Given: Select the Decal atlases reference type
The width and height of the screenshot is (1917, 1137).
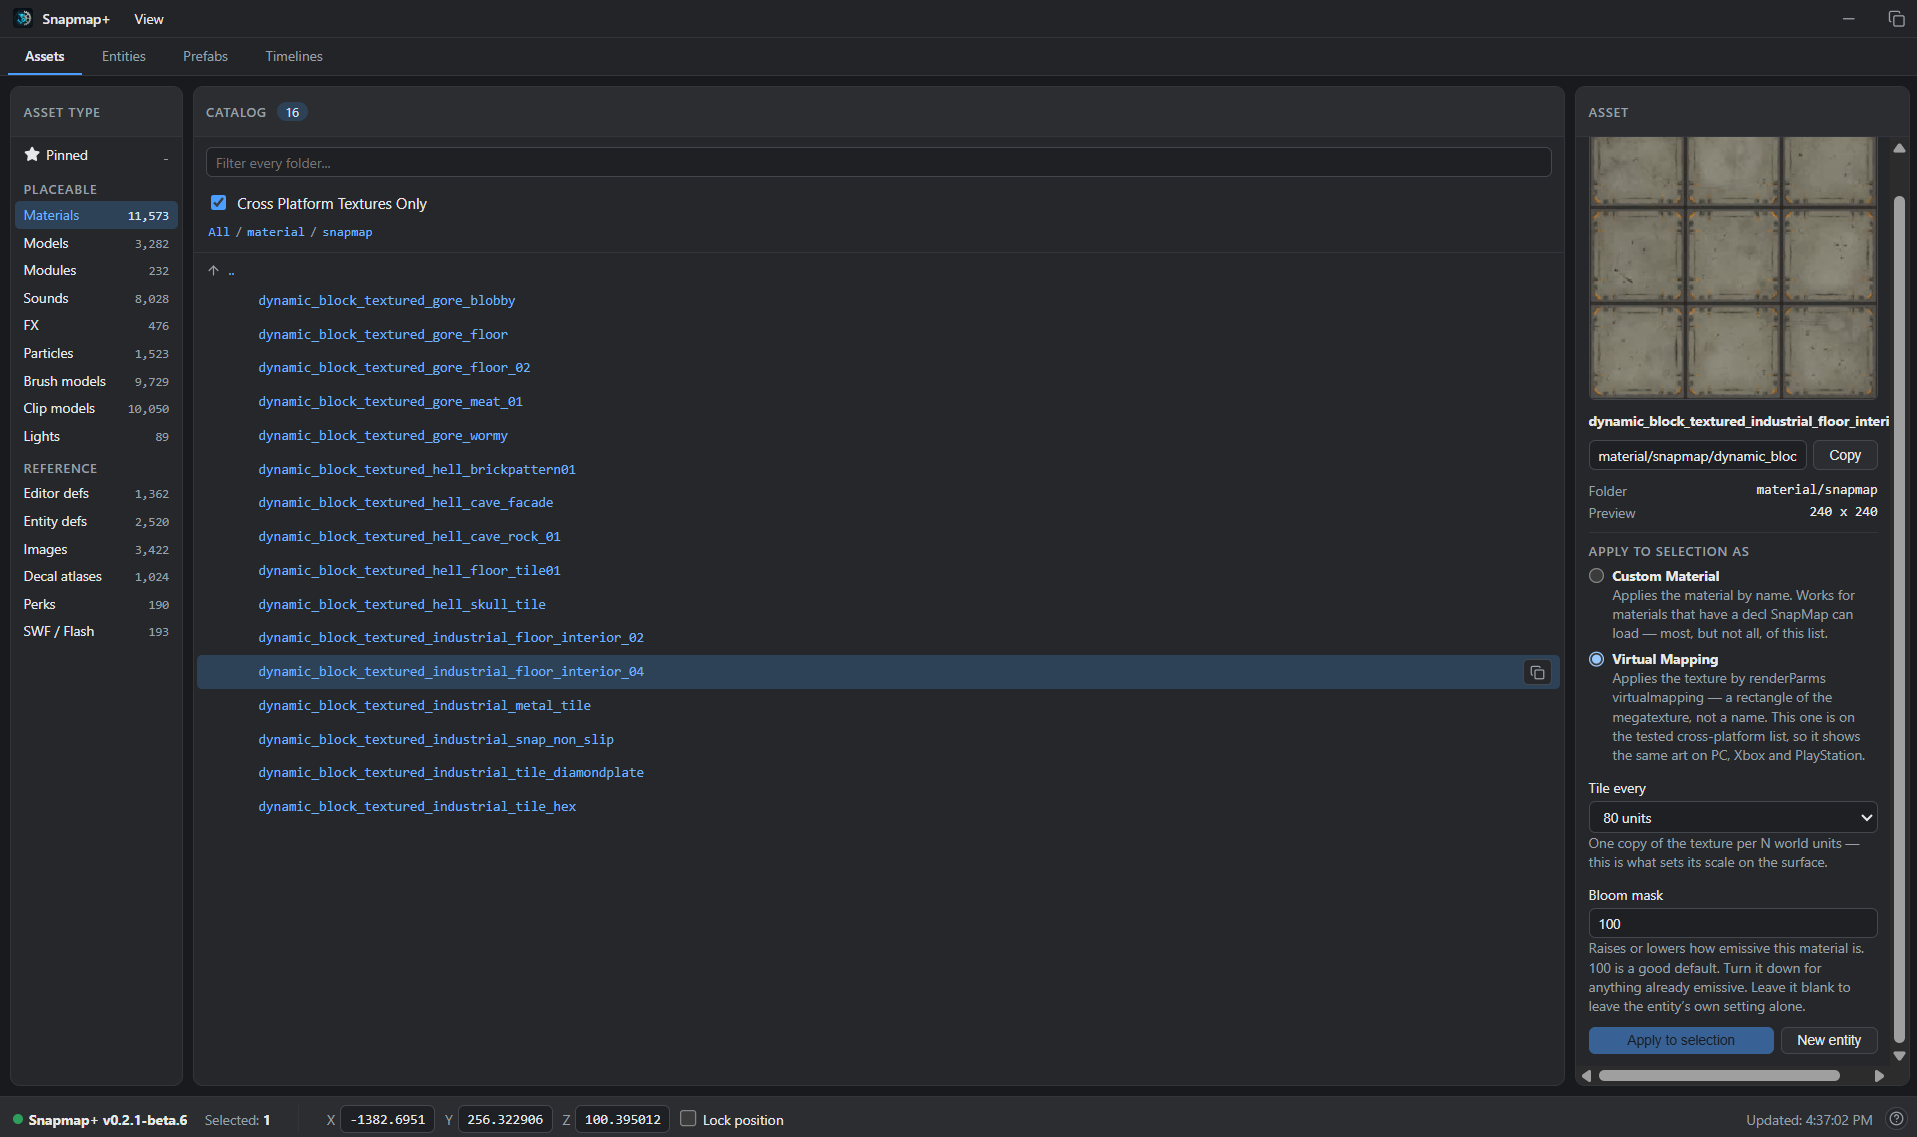Looking at the screenshot, I should pos(96,576).
